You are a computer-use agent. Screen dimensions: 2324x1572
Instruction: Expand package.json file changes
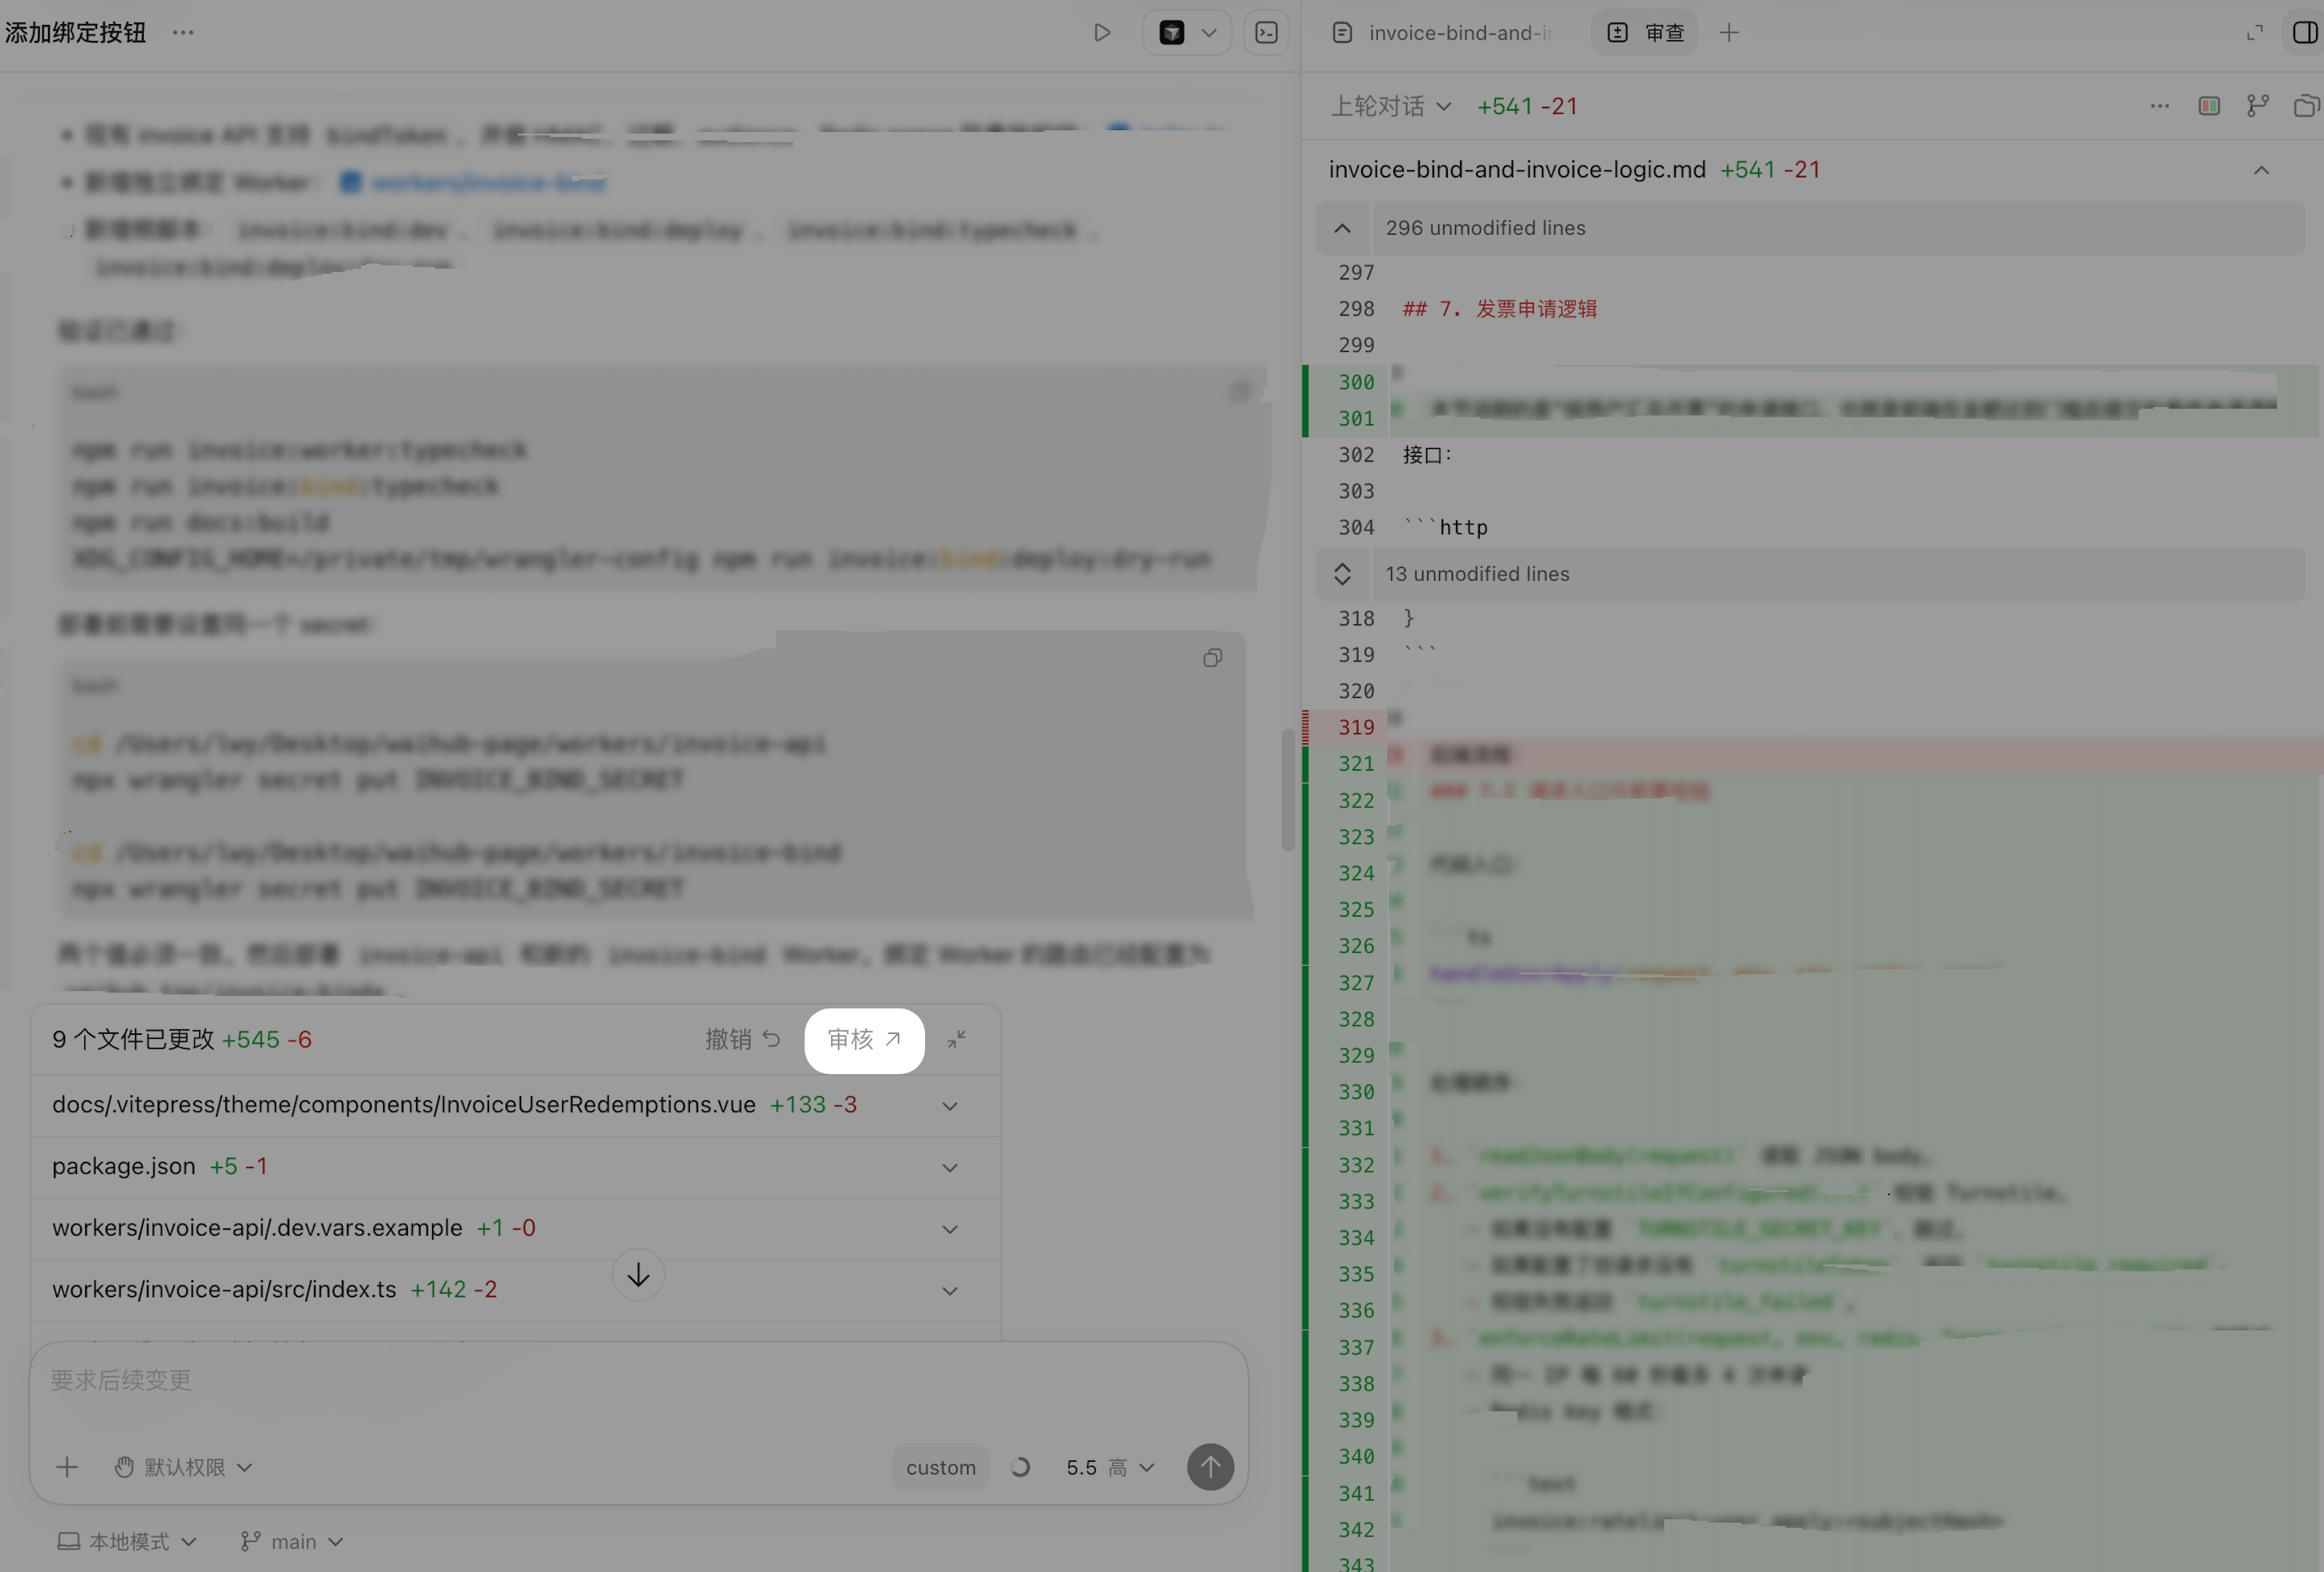[x=950, y=1168]
